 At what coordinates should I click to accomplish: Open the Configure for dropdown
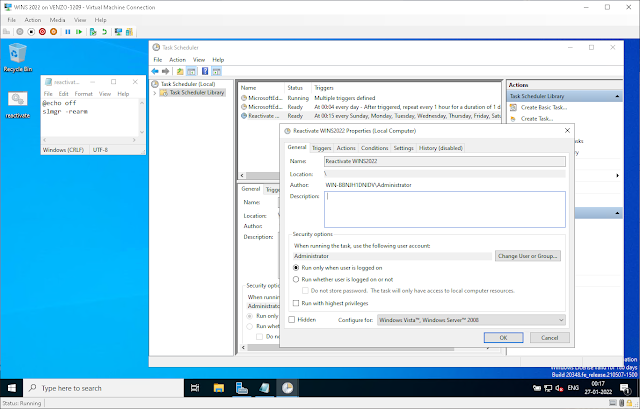click(471, 320)
